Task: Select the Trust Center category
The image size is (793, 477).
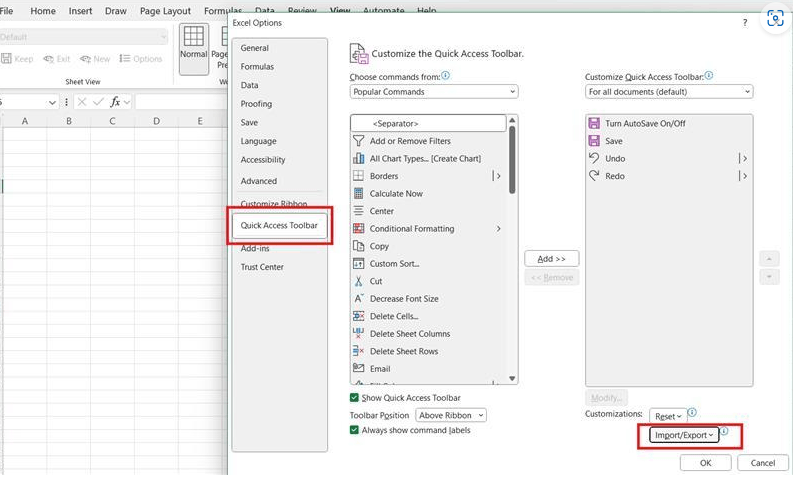Action: click(x=262, y=267)
